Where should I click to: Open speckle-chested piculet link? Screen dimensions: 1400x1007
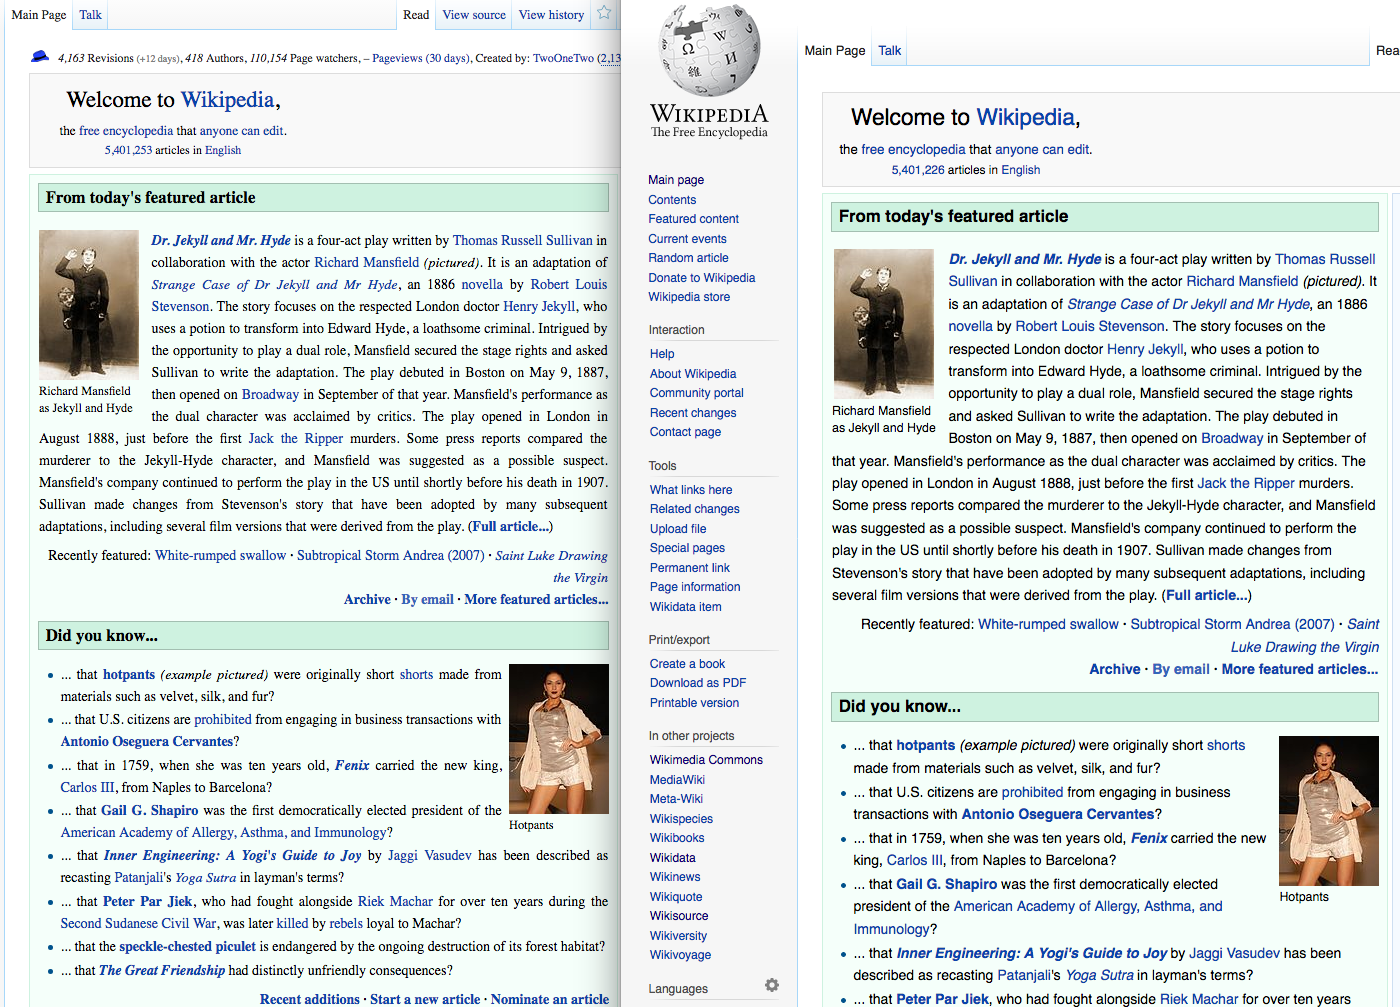click(x=188, y=946)
